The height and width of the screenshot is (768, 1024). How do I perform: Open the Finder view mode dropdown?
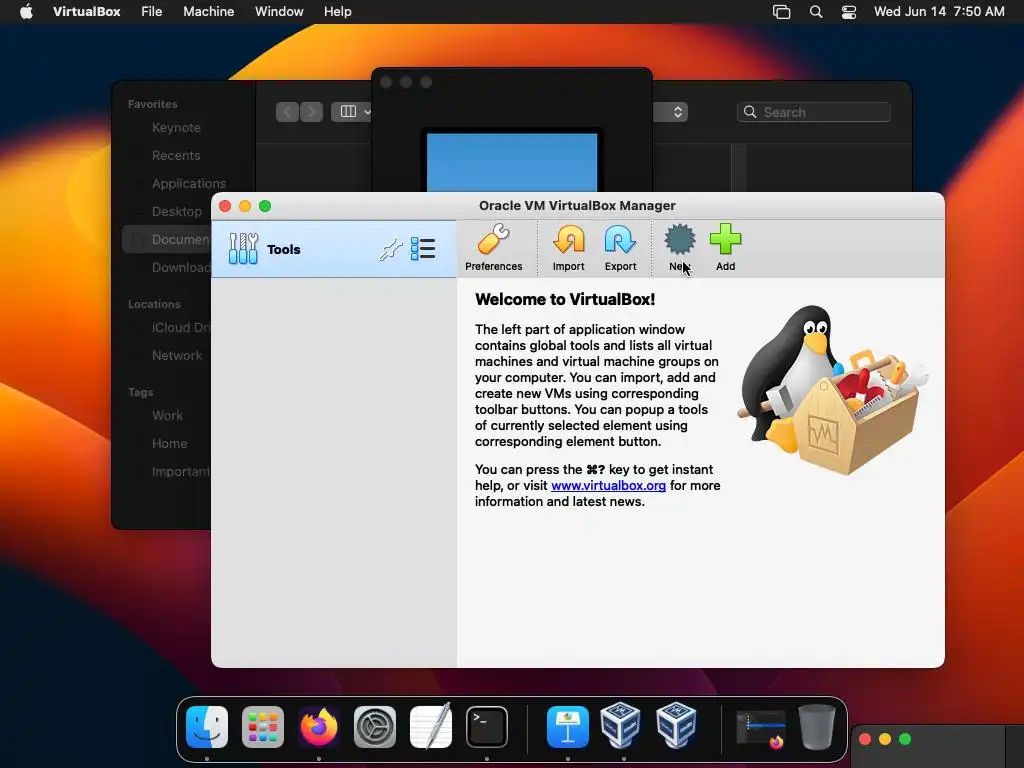352,112
